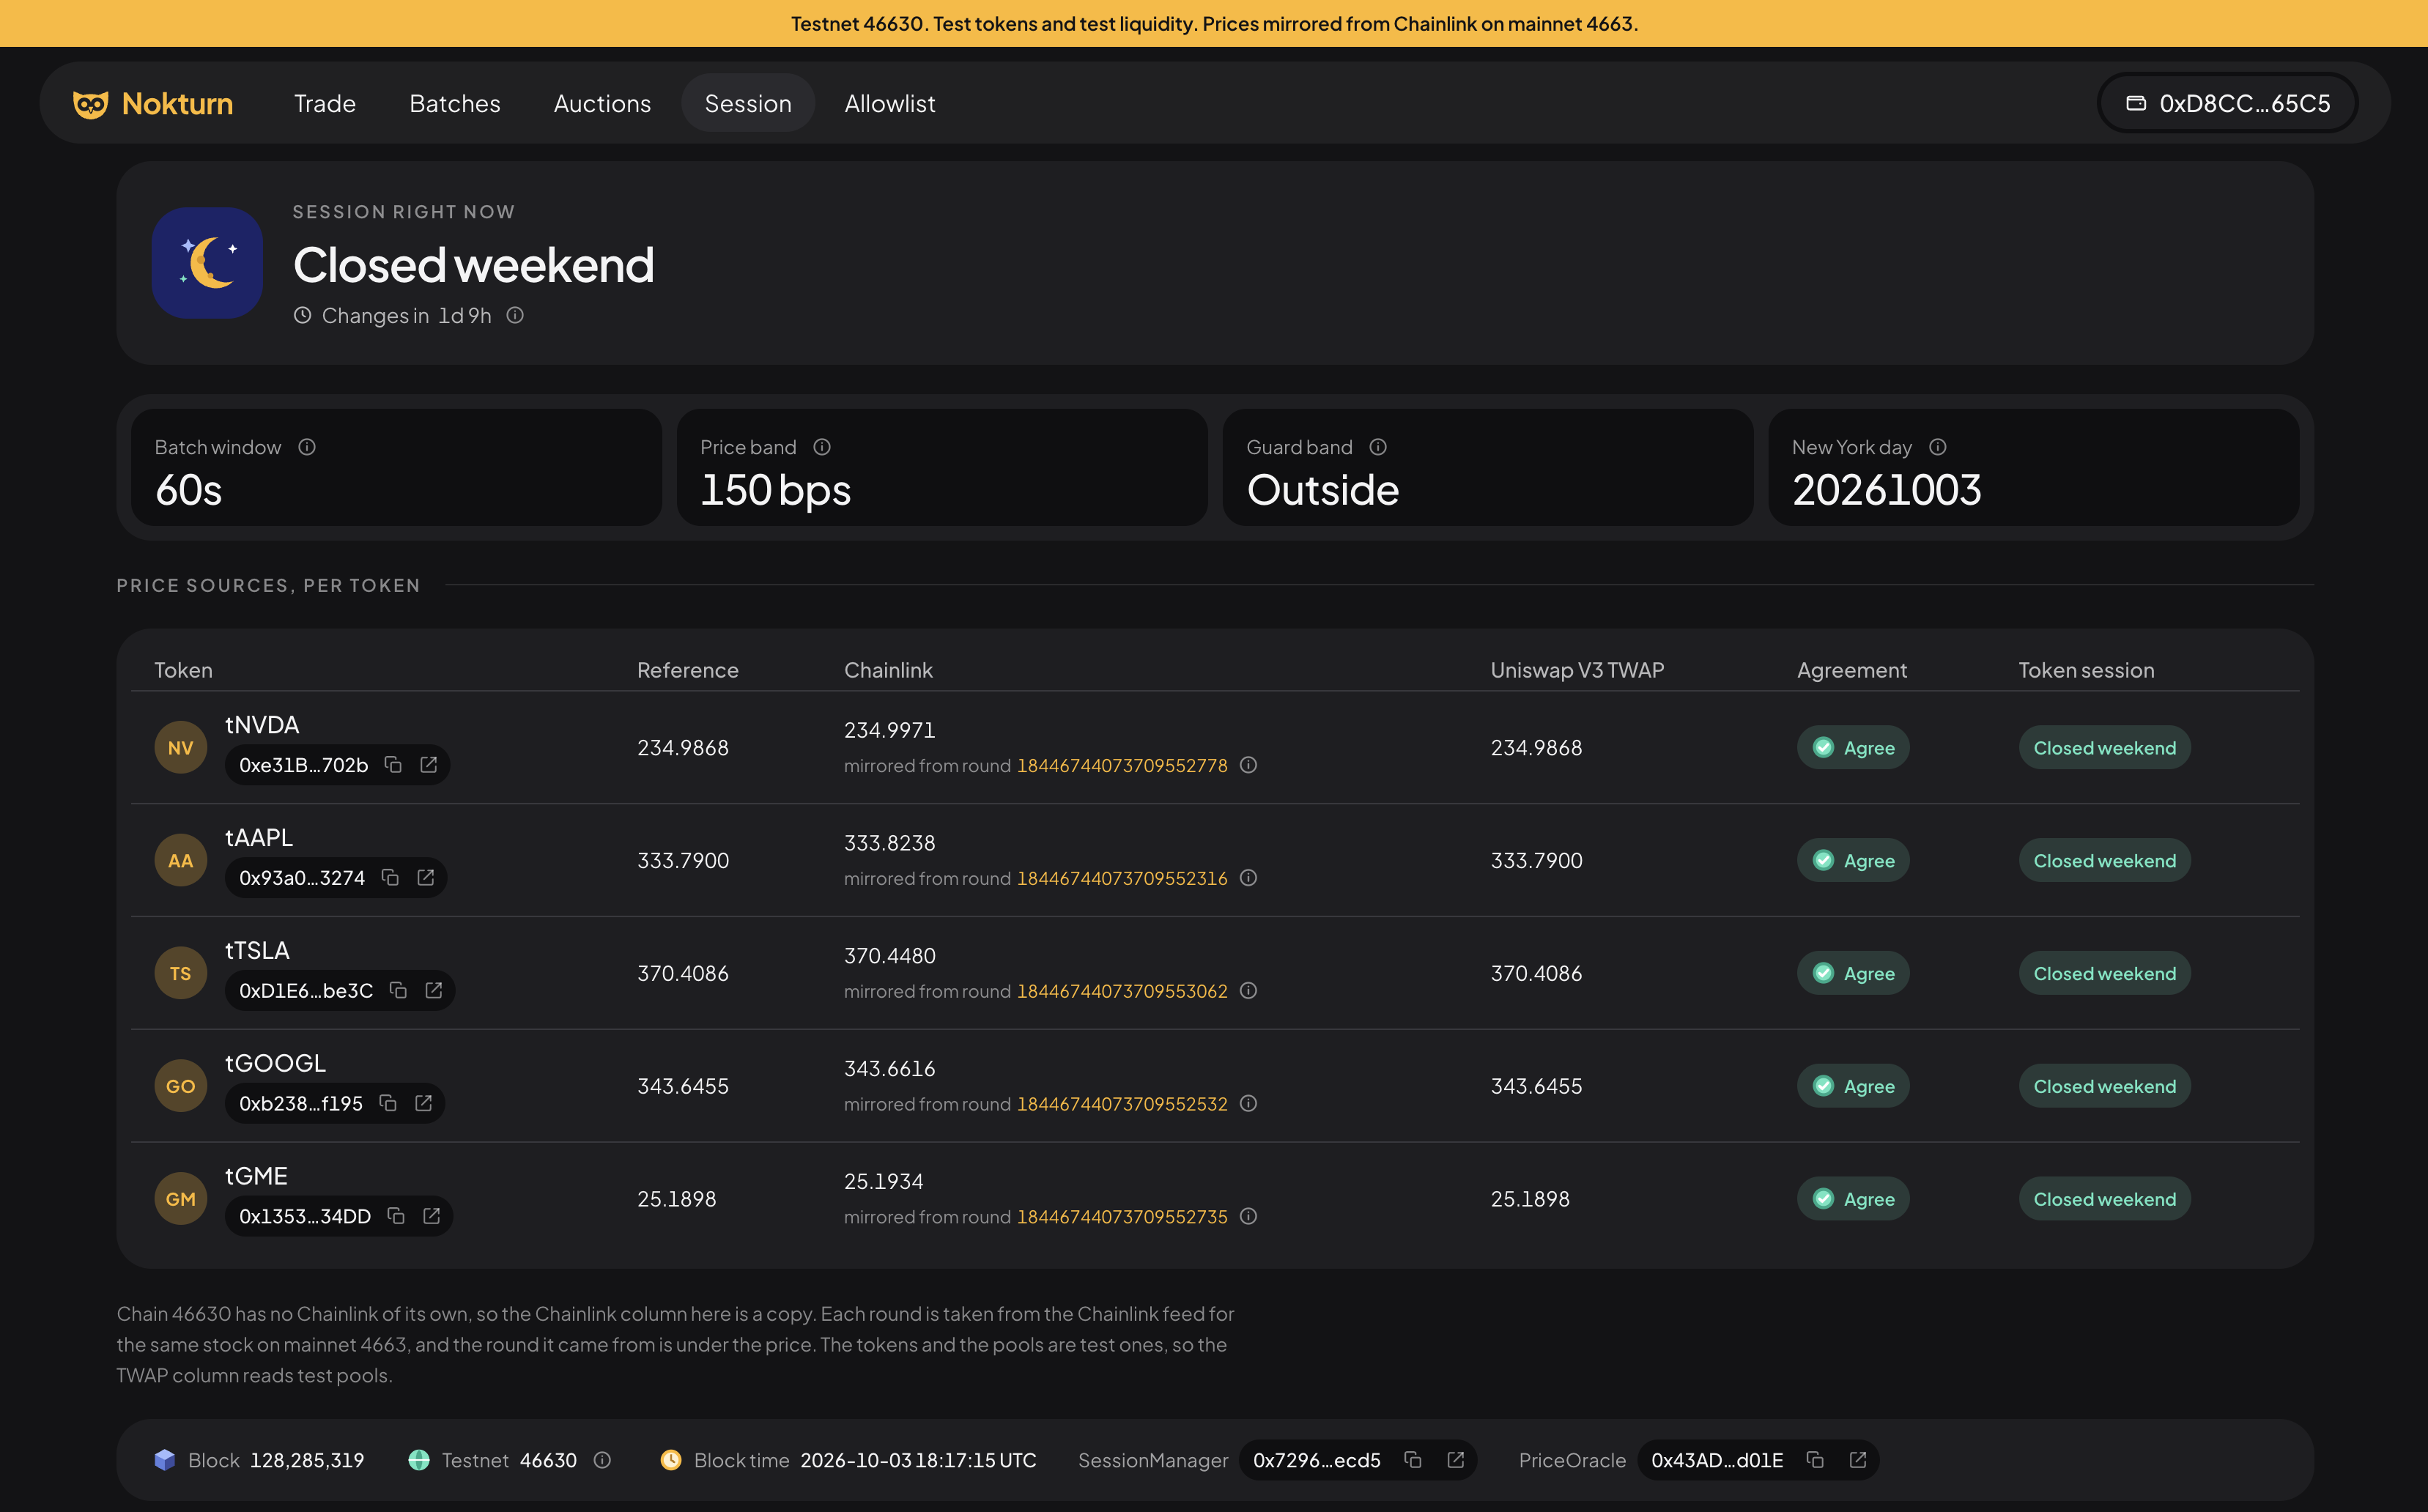Copy the tTSLA token address

pos(398,990)
